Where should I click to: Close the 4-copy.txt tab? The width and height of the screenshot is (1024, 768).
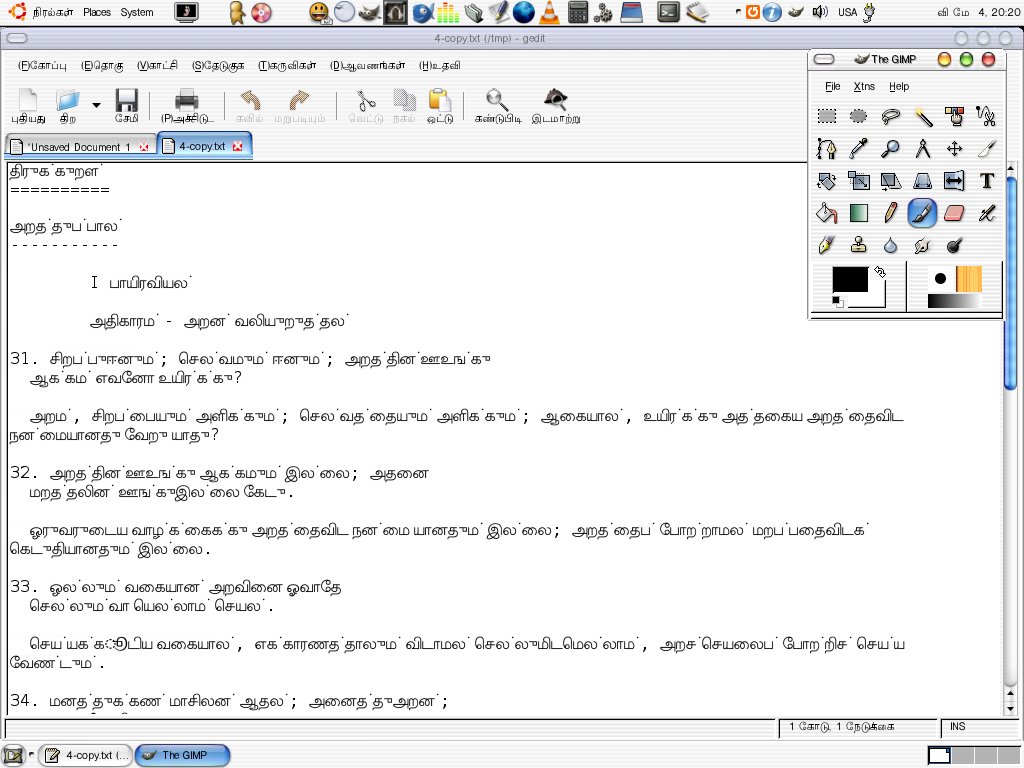coord(238,146)
